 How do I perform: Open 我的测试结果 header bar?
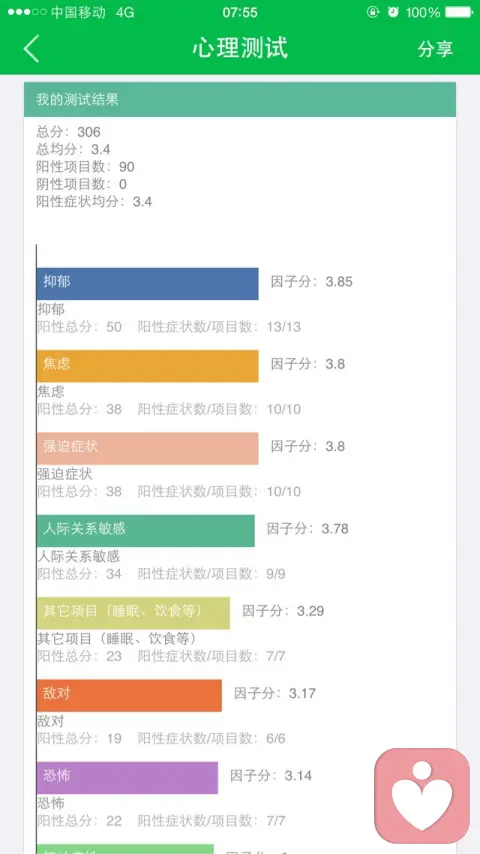[240, 100]
